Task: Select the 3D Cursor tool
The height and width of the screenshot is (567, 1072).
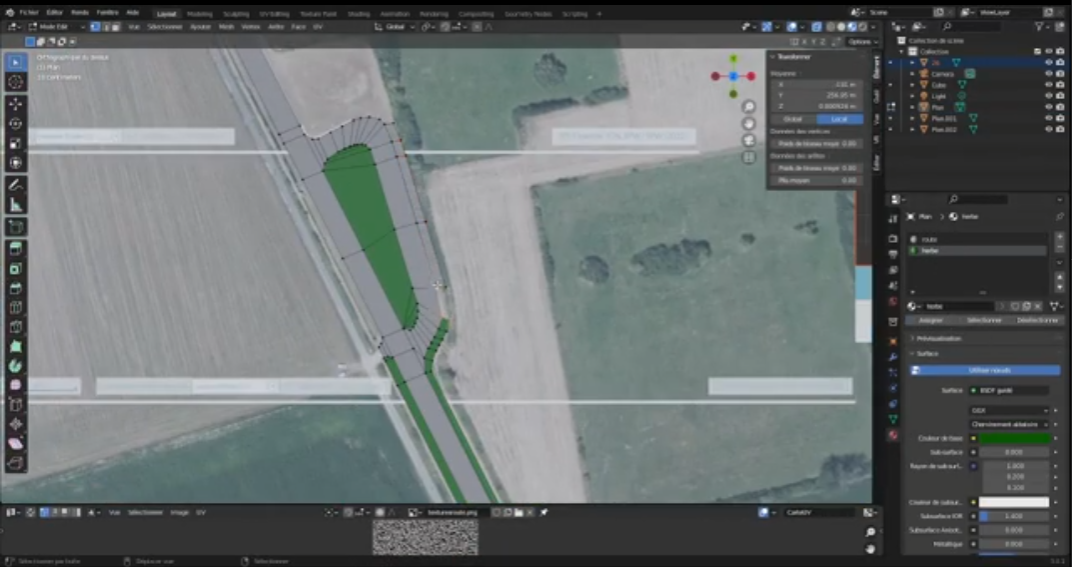Action: pos(16,82)
